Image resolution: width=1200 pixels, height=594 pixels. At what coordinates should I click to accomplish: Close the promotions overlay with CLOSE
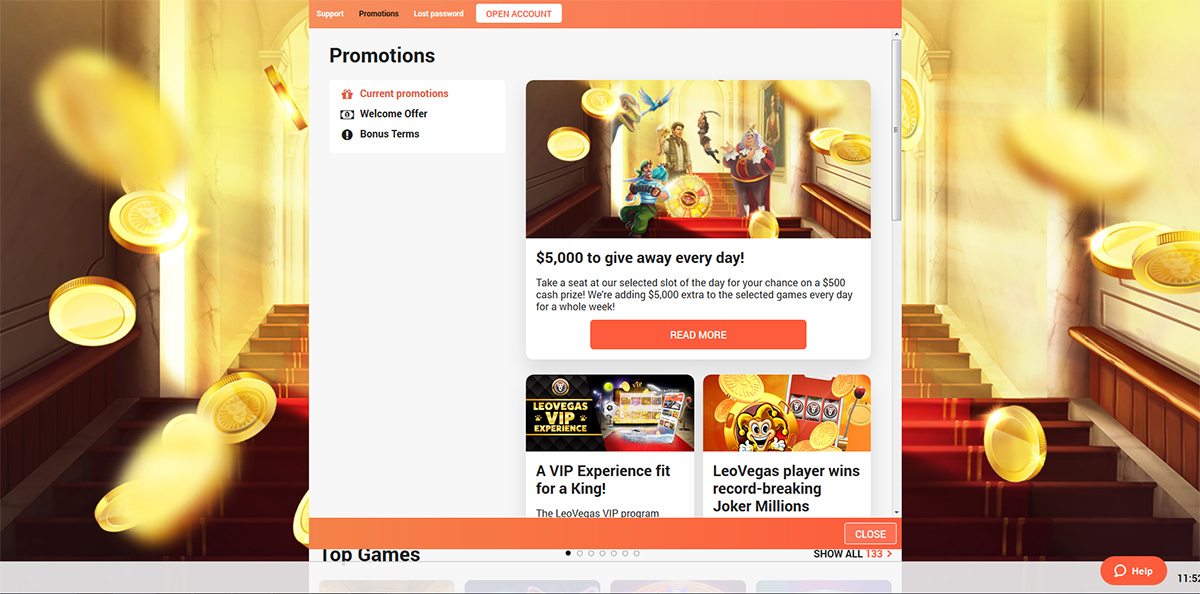[x=870, y=534]
